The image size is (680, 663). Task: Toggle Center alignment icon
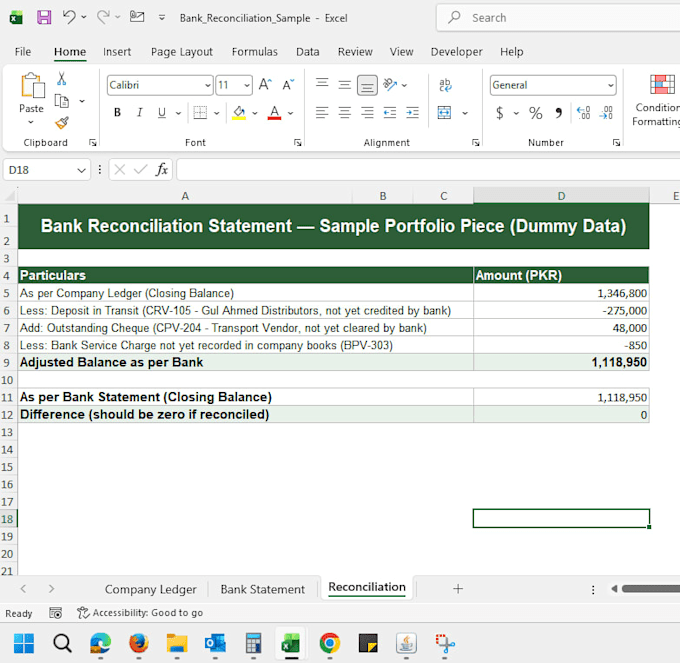(345, 113)
